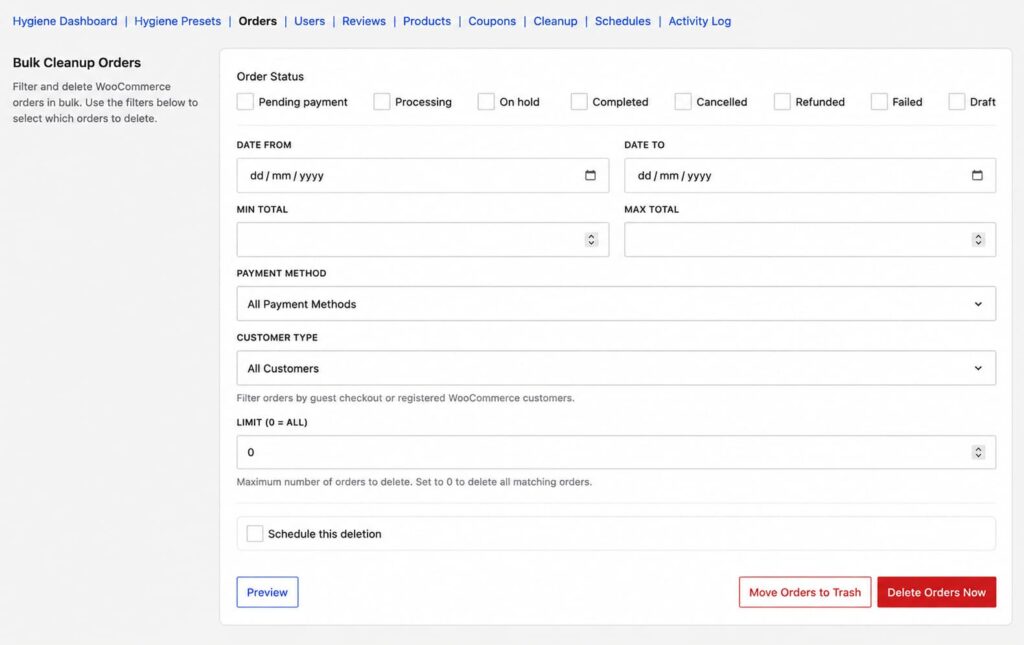This screenshot has width=1024, height=645.
Task: Open the Hygiene Presets tab
Action: [178, 21]
